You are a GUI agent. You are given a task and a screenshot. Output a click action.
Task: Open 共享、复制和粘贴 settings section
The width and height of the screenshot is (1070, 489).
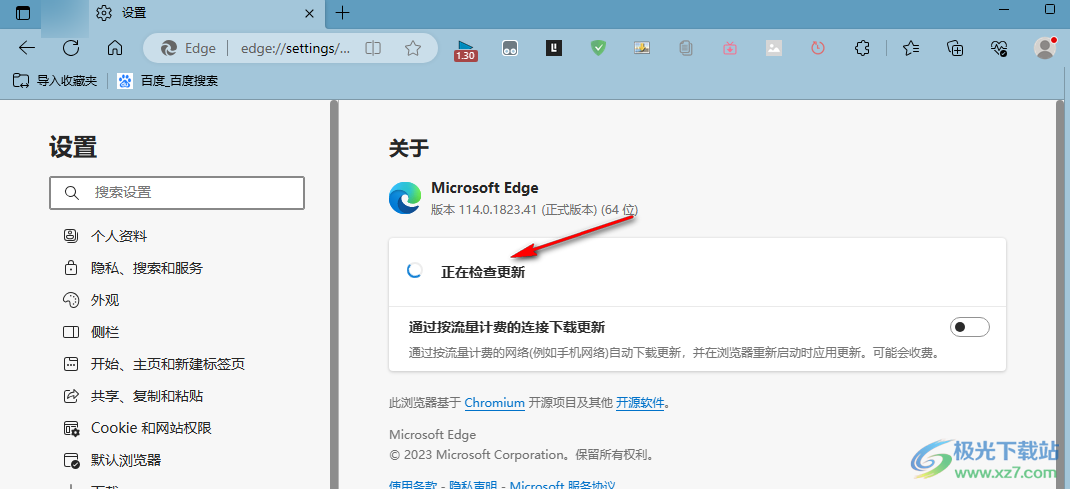133,396
